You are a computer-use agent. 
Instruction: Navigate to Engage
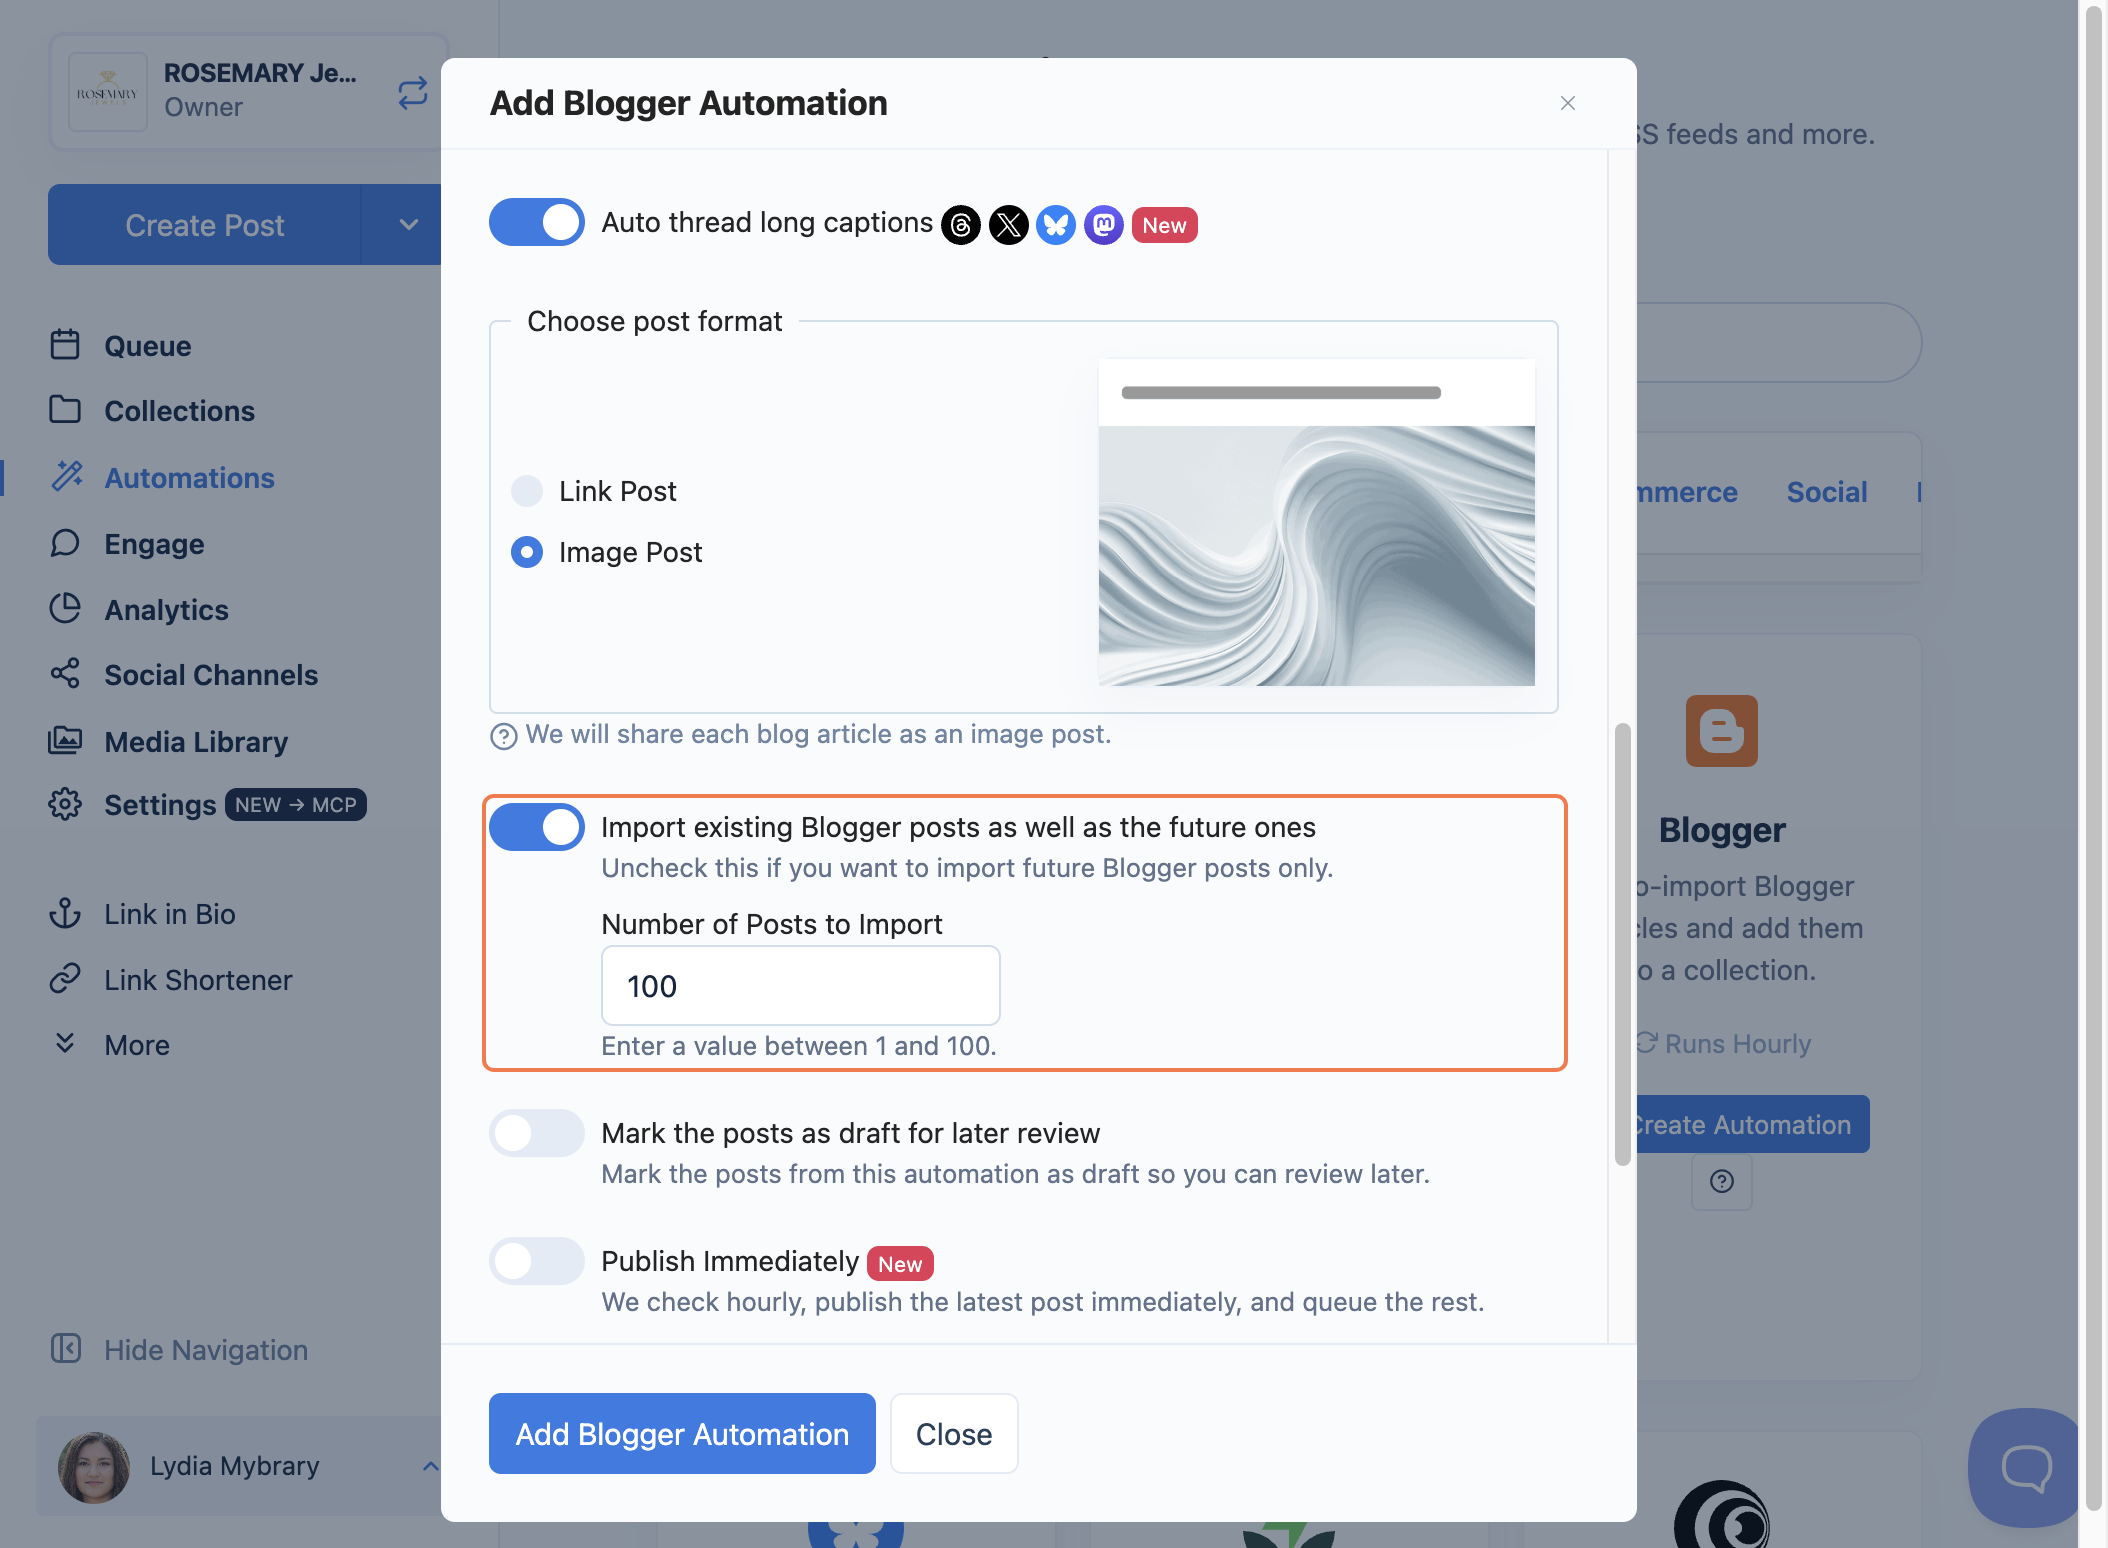tap(154, 544)
